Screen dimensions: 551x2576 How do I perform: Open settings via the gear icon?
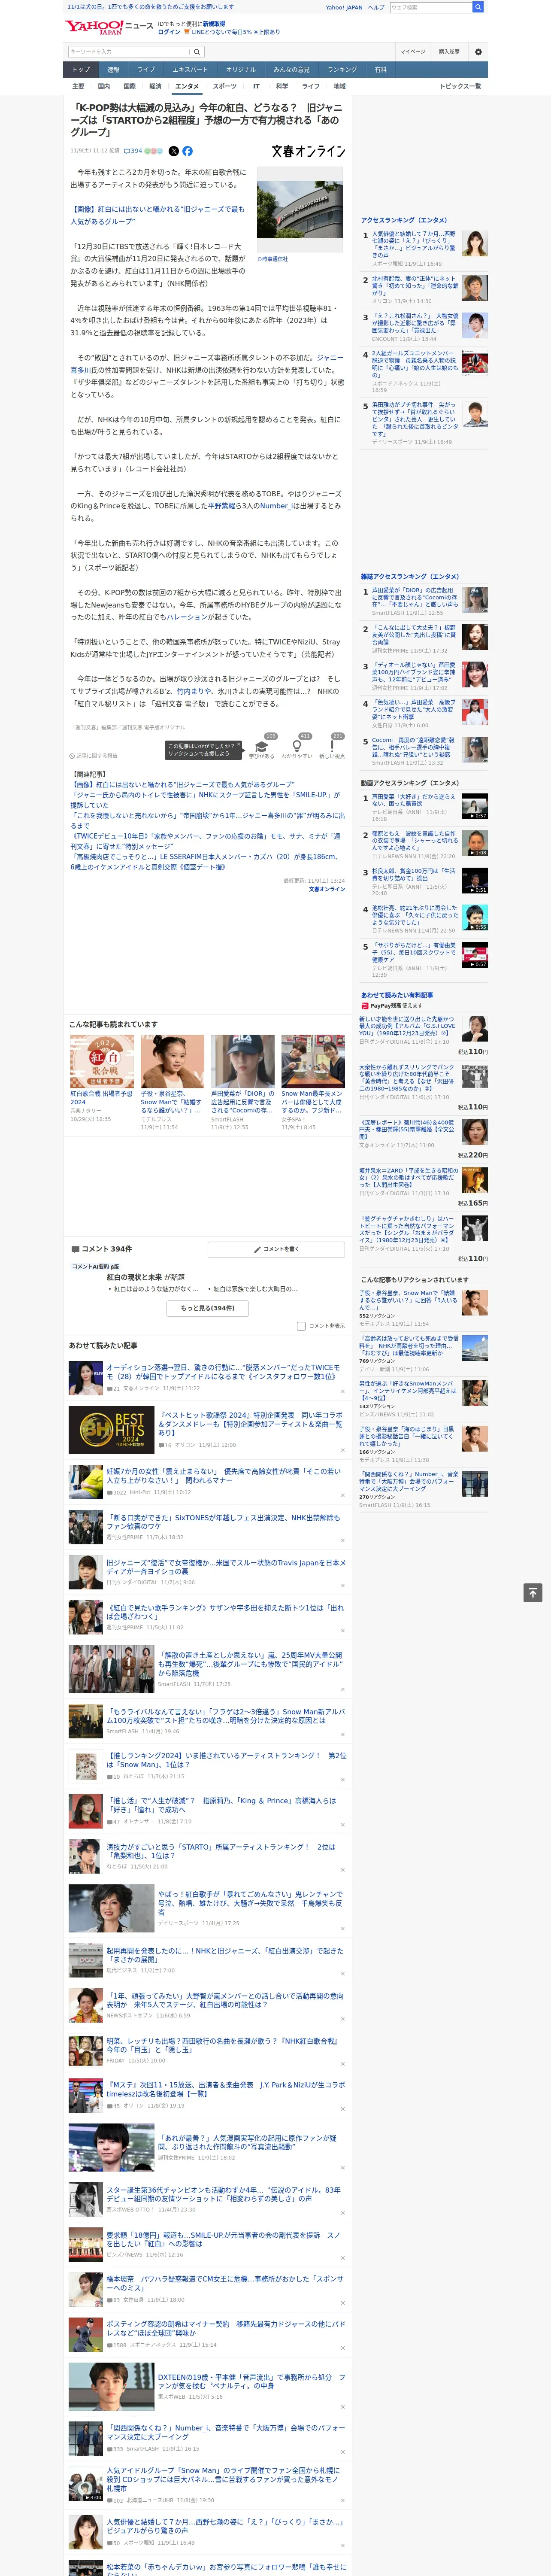tap(478, 52)
